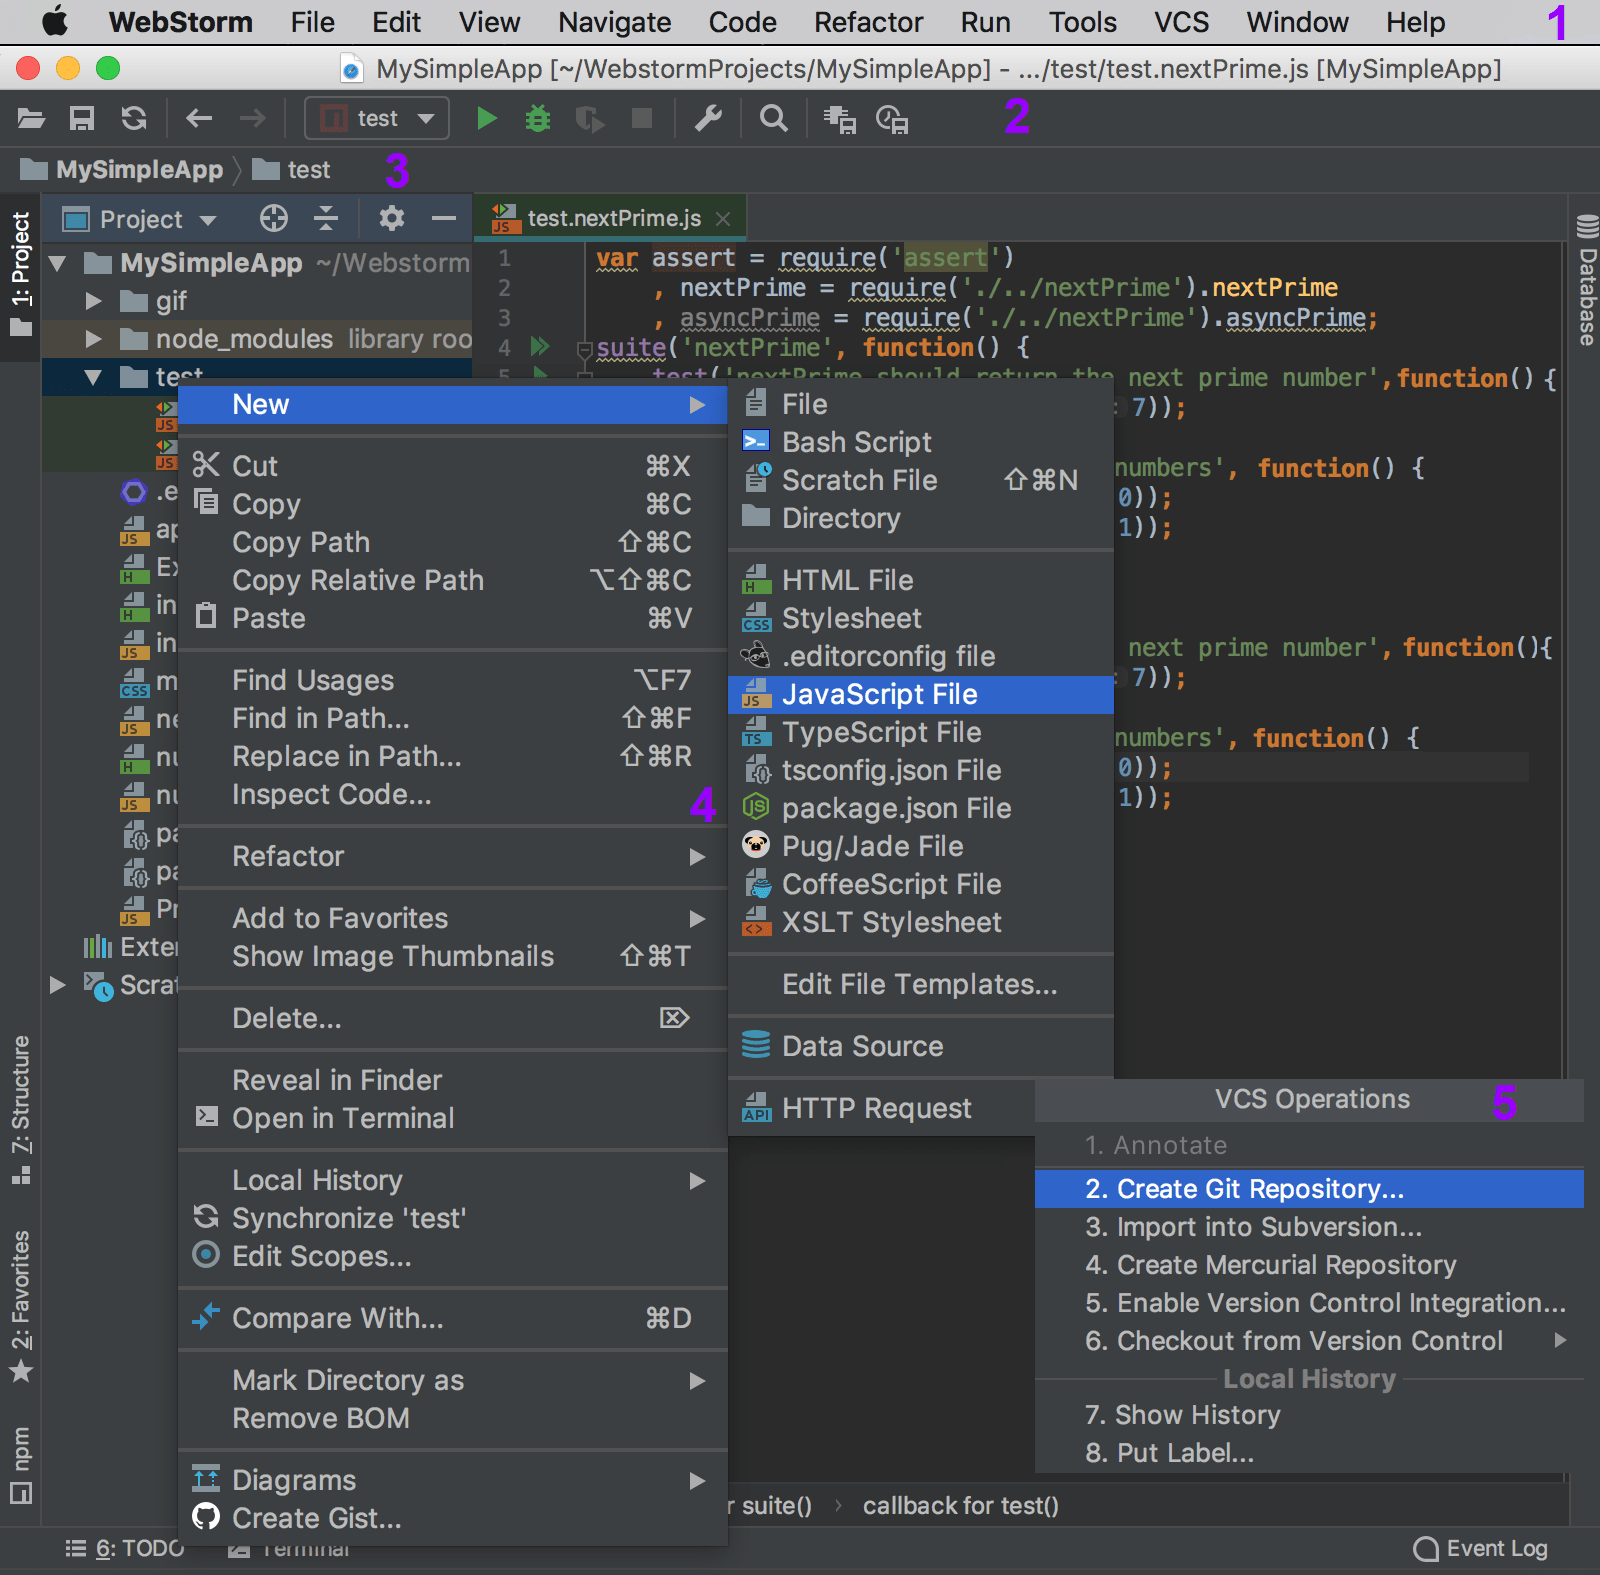Open the Navigate menu in menu bar
1600x1575 pixels.
(x=614, y=22)
